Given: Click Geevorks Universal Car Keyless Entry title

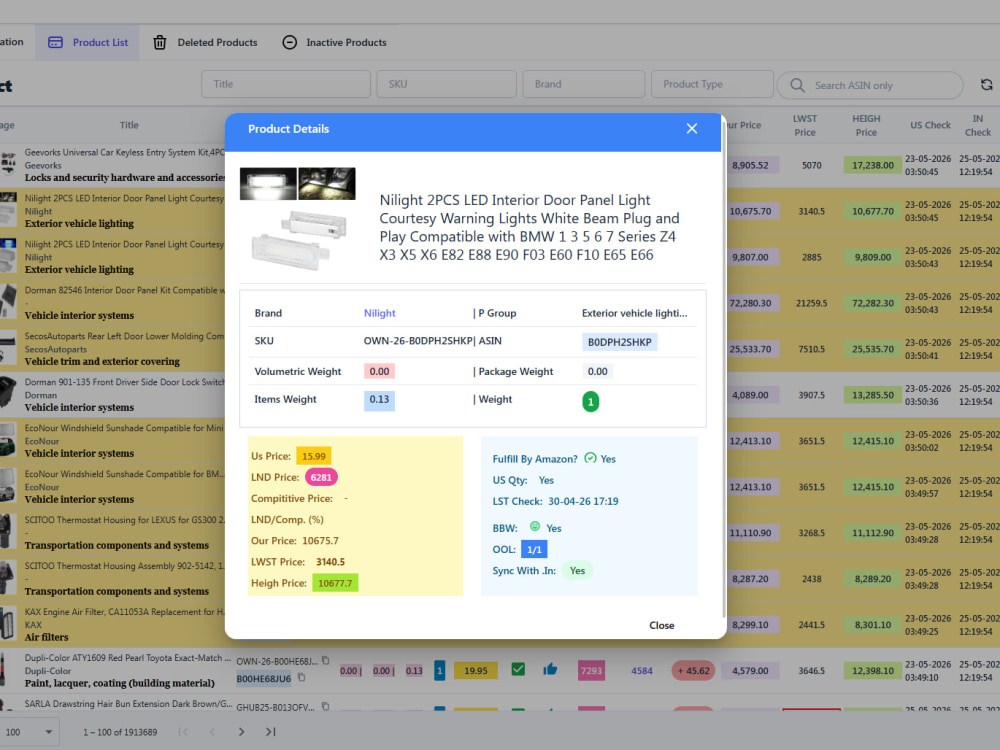Looking at the screenshot, I should (x=124, y=152).
